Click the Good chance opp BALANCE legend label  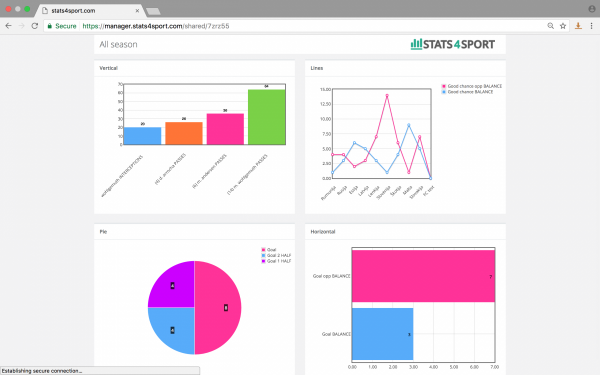click(x=474, y=86)
